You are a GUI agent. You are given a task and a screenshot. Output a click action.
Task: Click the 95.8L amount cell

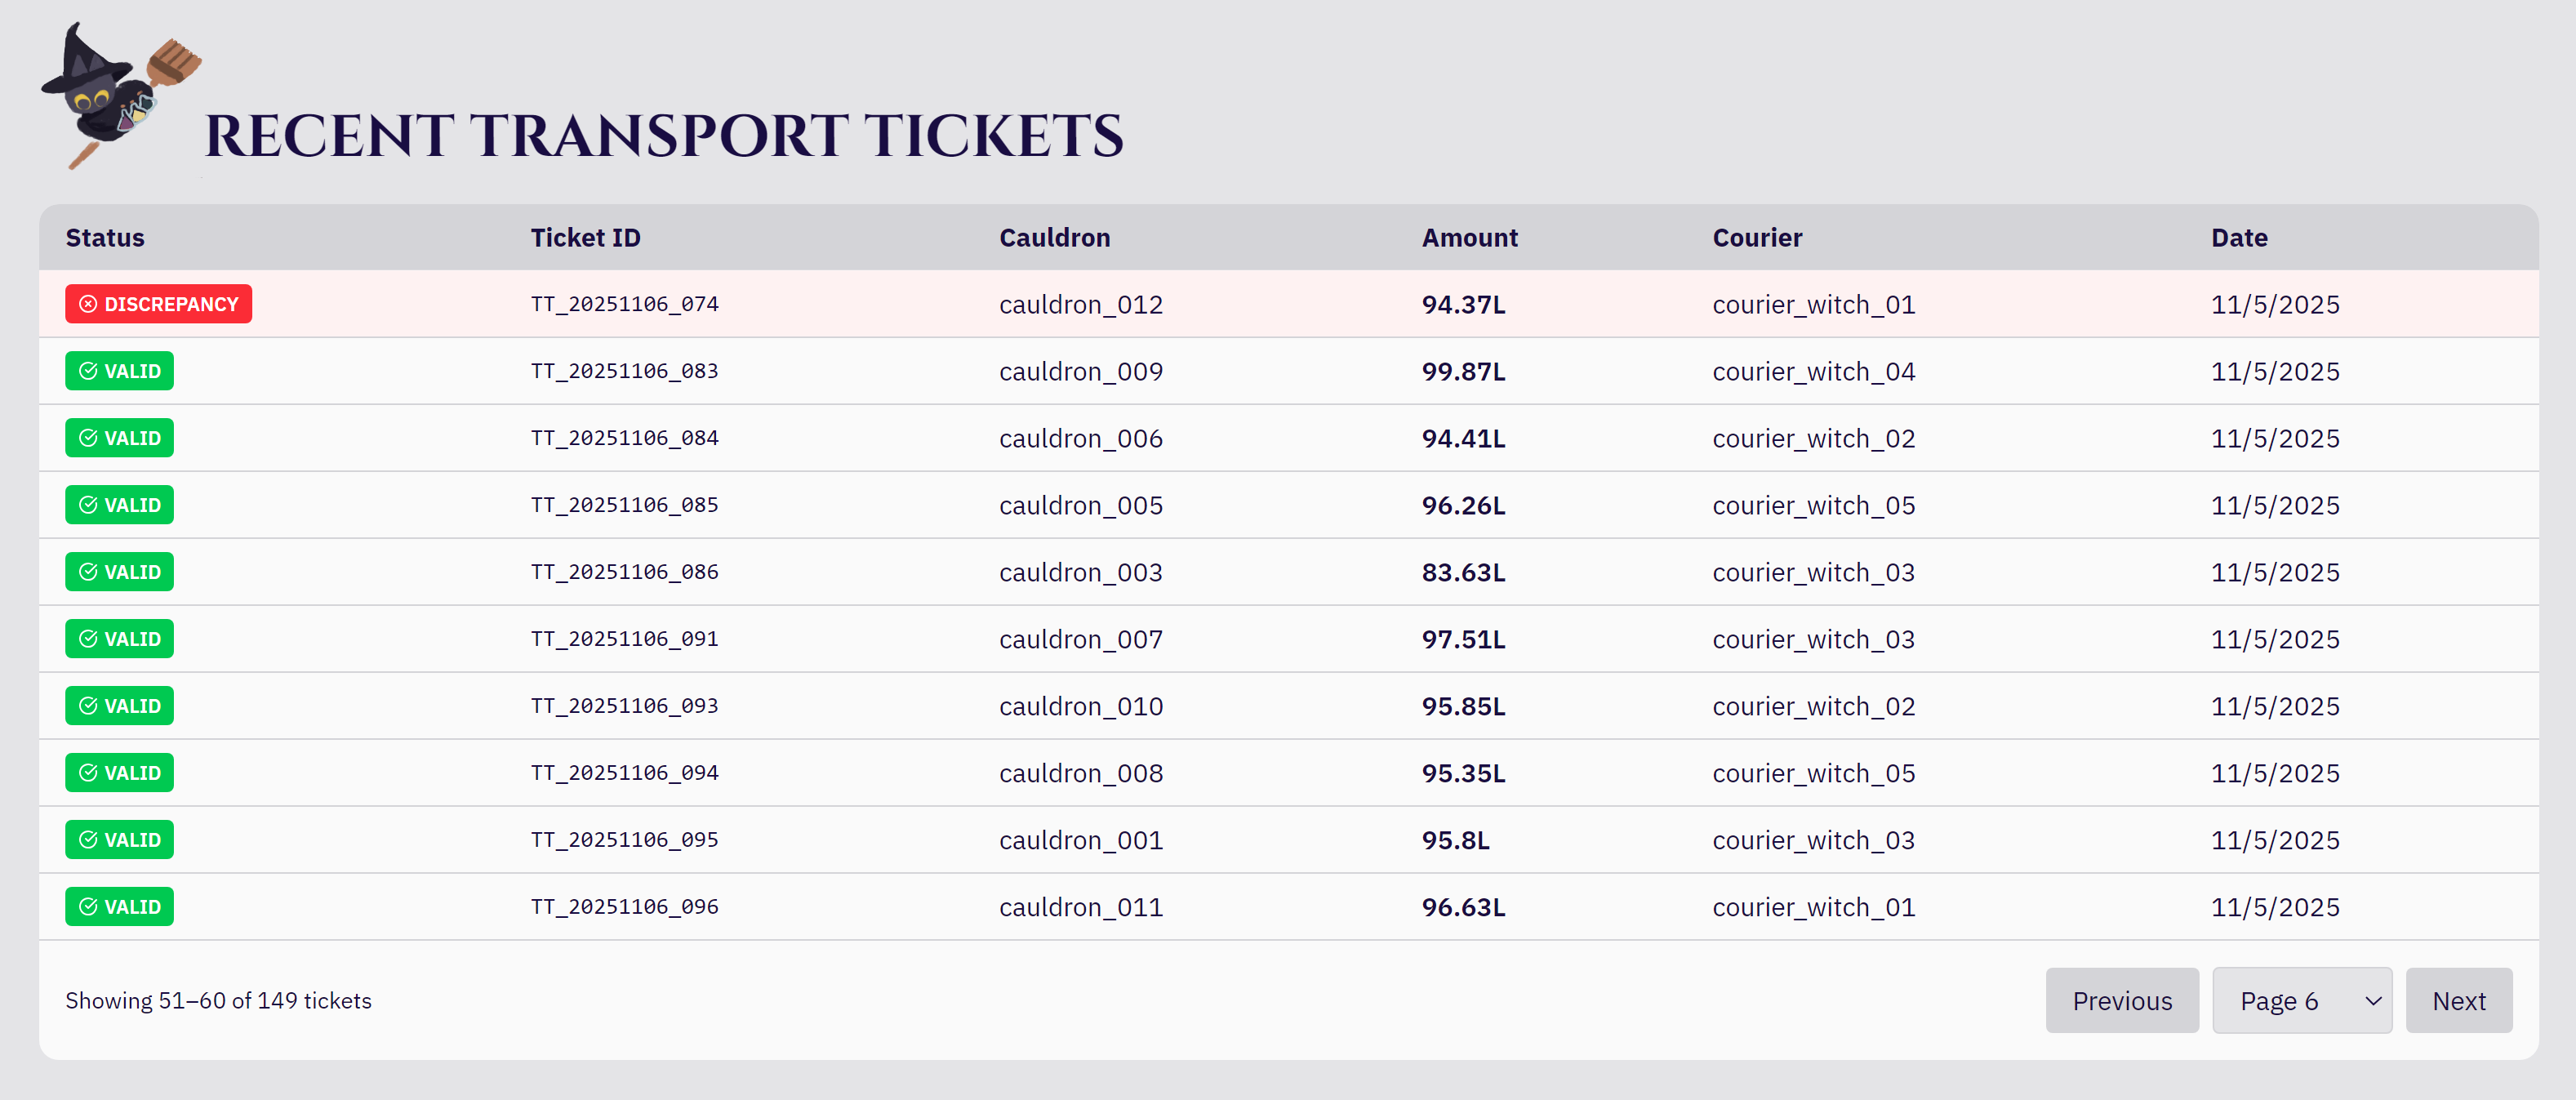1455,840
